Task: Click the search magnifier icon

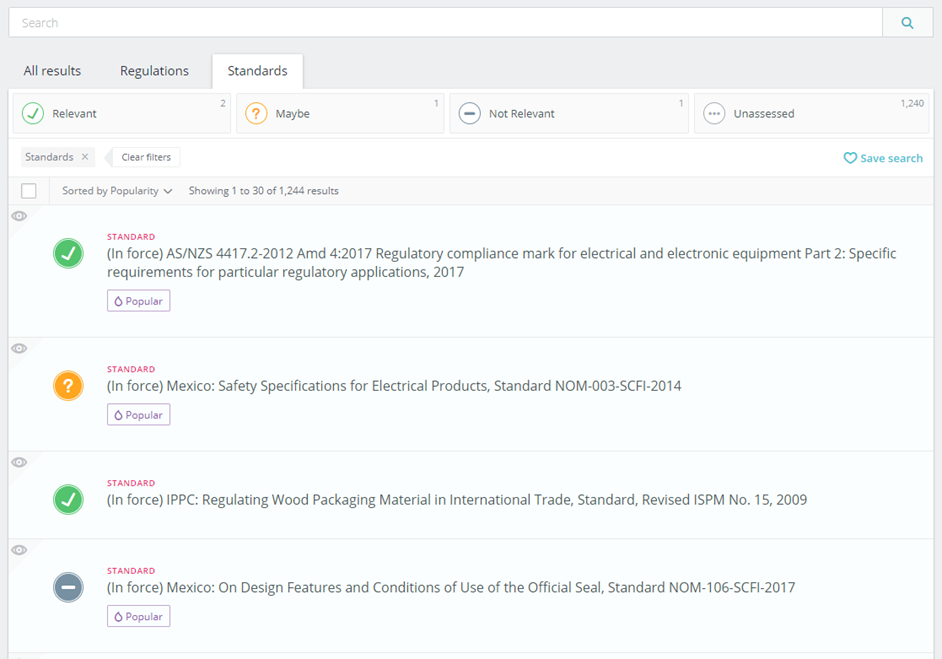Action: click(x=906, y=21)
